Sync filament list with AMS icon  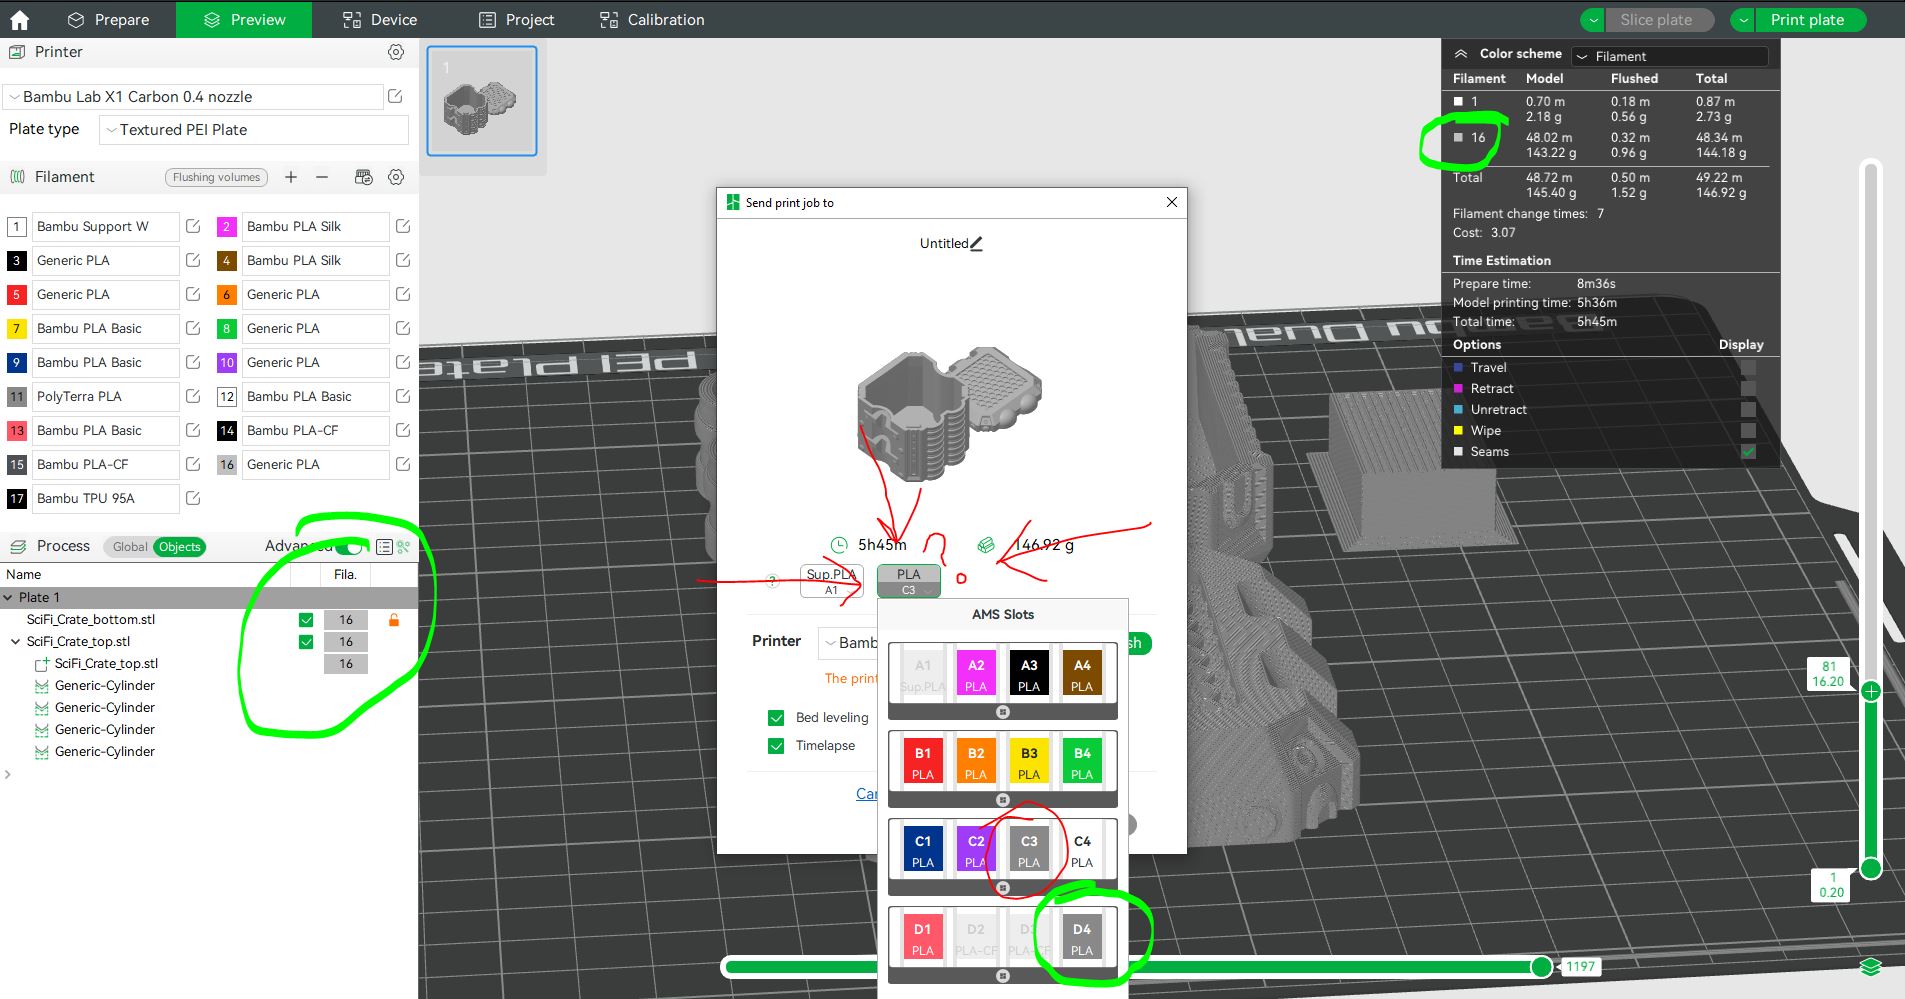point(362,177)
